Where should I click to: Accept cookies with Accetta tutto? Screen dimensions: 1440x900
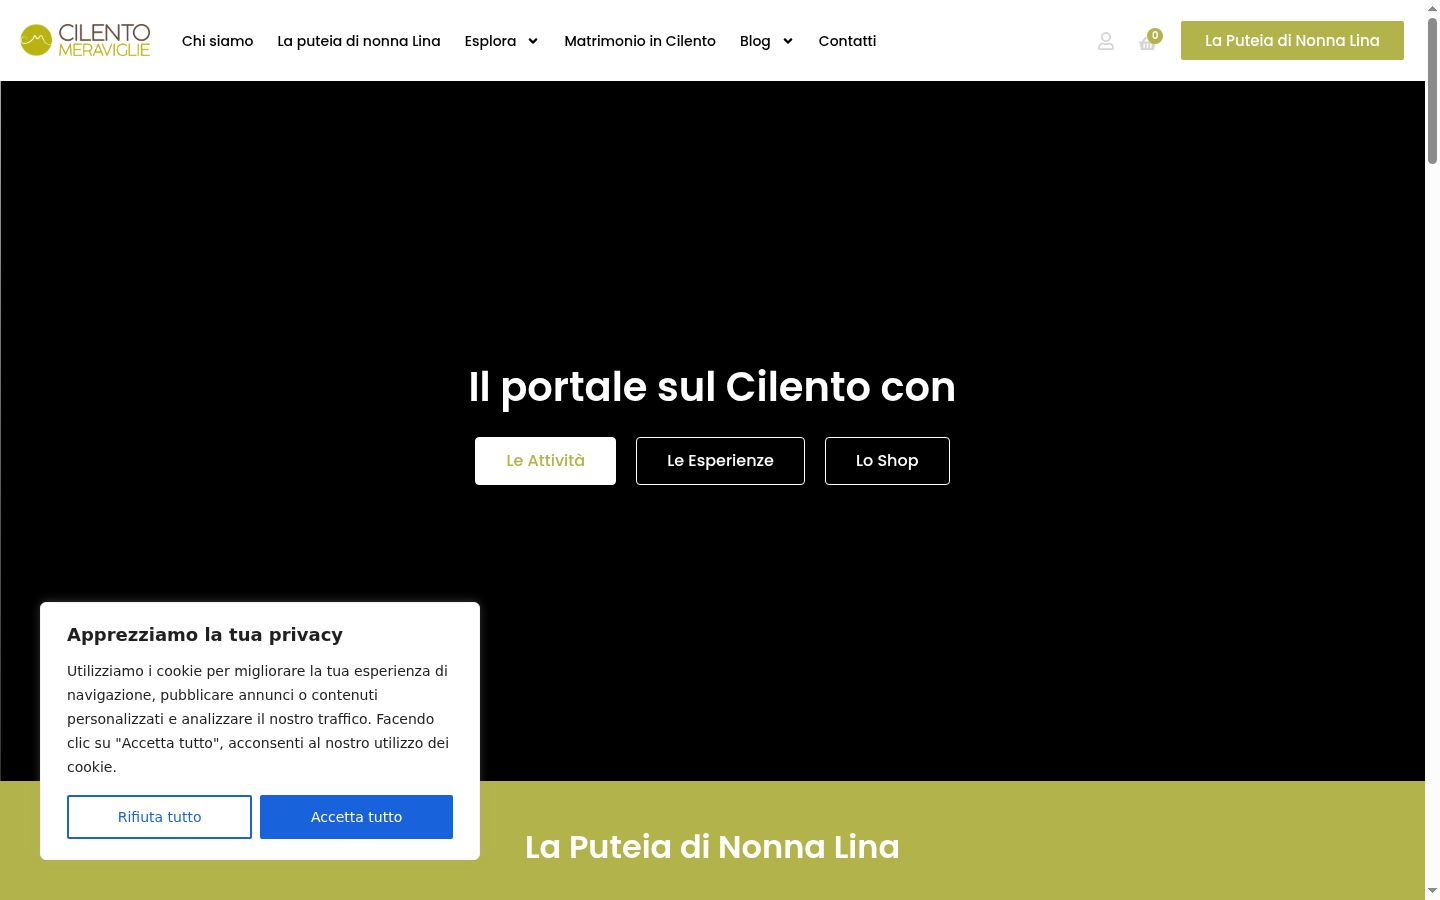(356, 817)
